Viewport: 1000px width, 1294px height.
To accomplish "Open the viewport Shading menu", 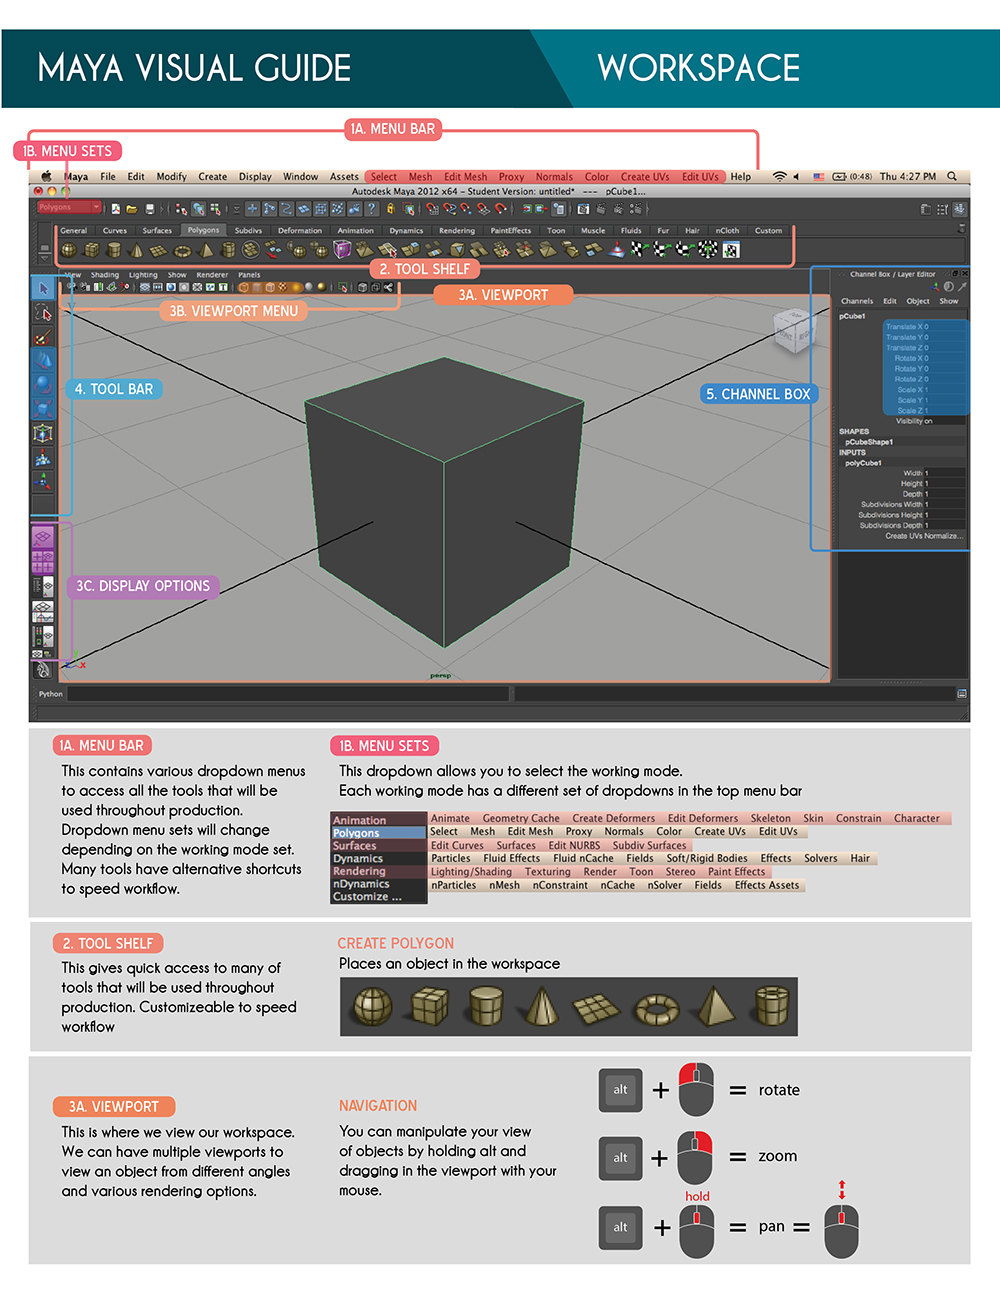I will click(105, 275).
